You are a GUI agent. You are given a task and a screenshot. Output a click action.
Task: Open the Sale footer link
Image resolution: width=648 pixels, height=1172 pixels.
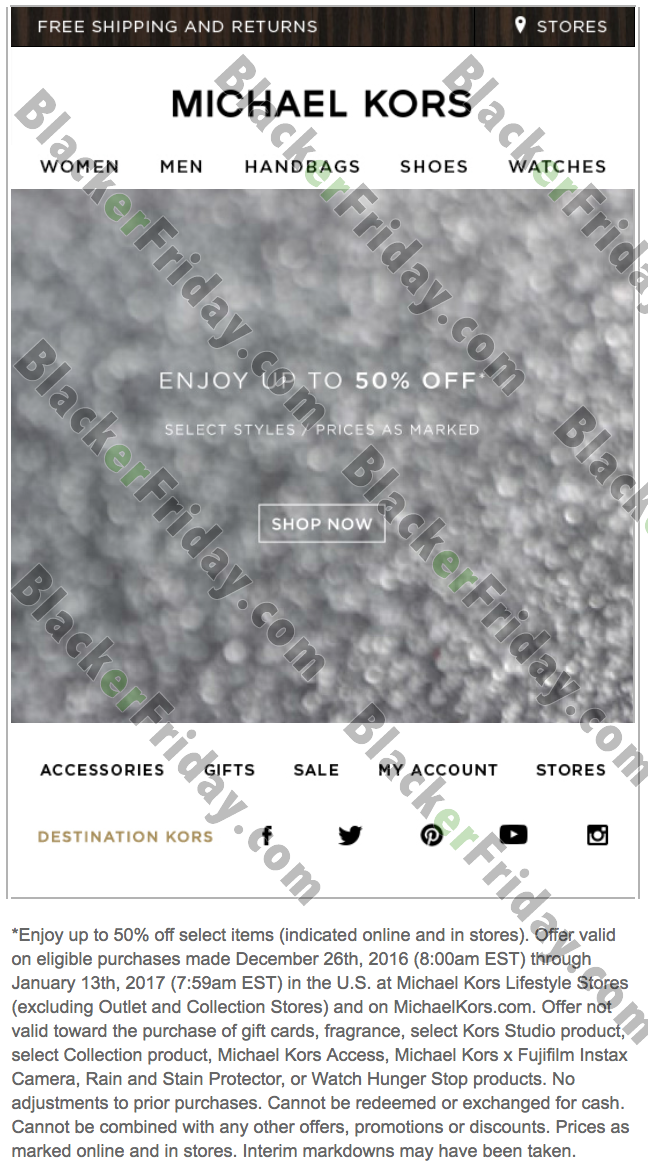[316, 770]
